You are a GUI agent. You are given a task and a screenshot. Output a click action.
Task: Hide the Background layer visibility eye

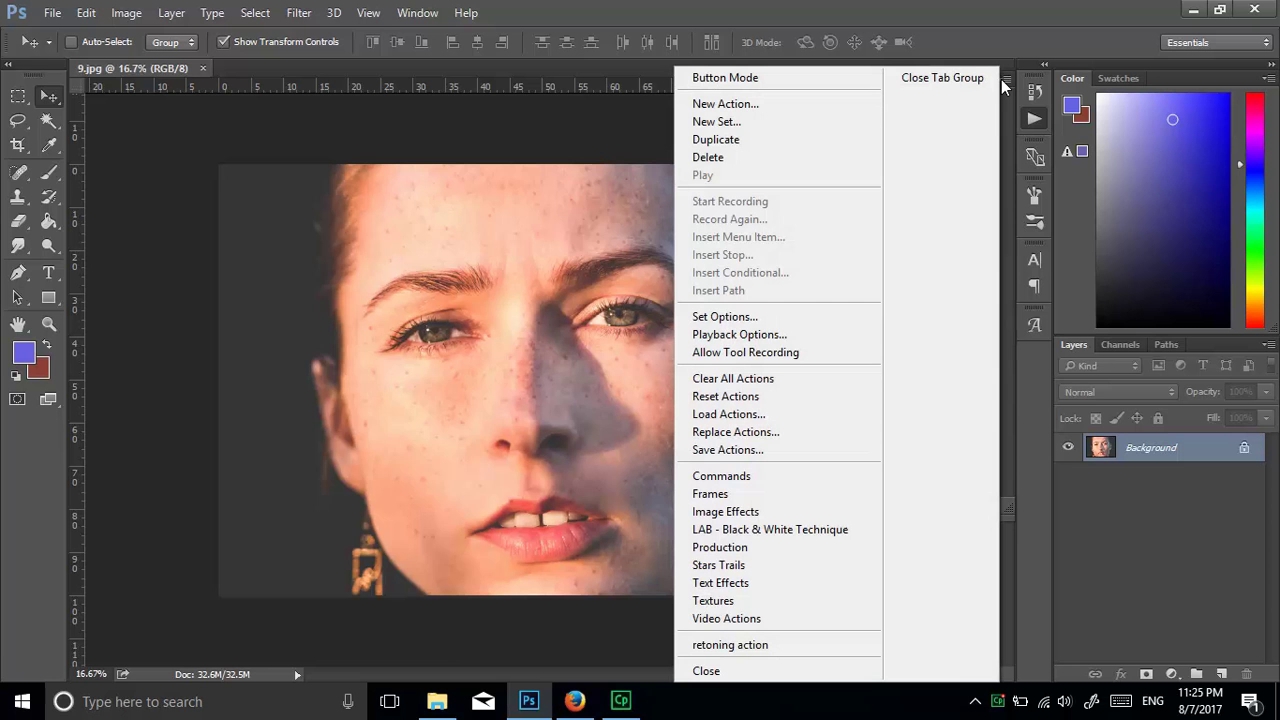(1068, 448)
